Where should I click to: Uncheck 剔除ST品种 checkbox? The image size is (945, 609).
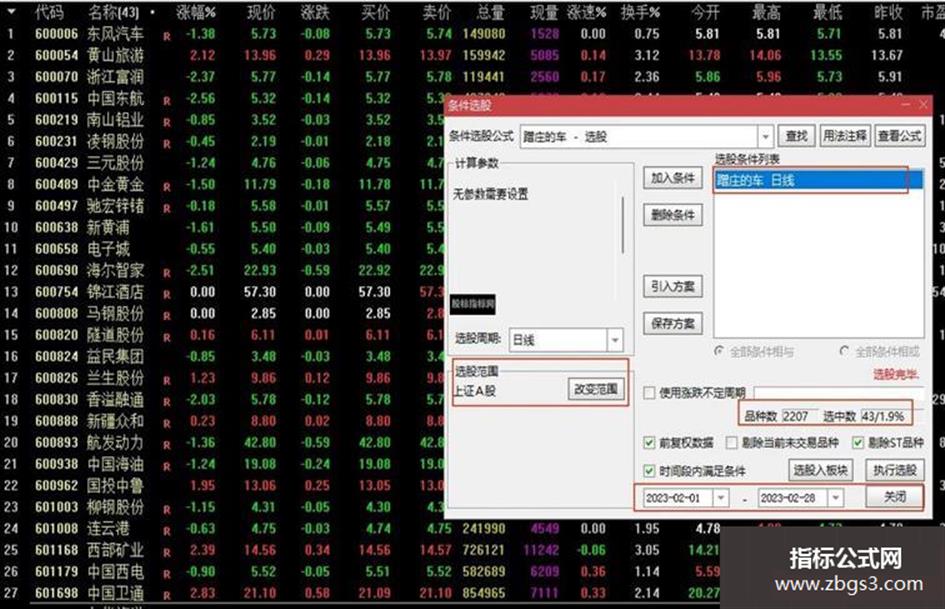click(x=858, y=443)
